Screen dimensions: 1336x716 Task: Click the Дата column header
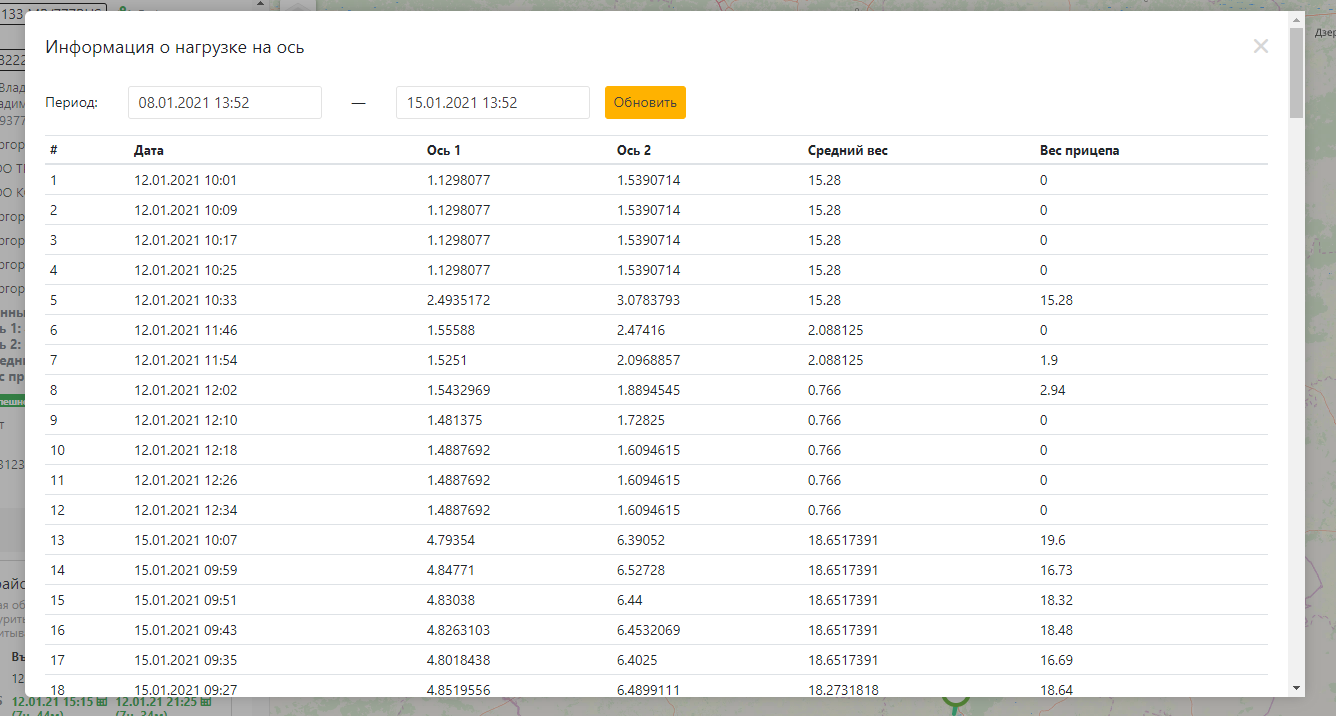point(149,151)
